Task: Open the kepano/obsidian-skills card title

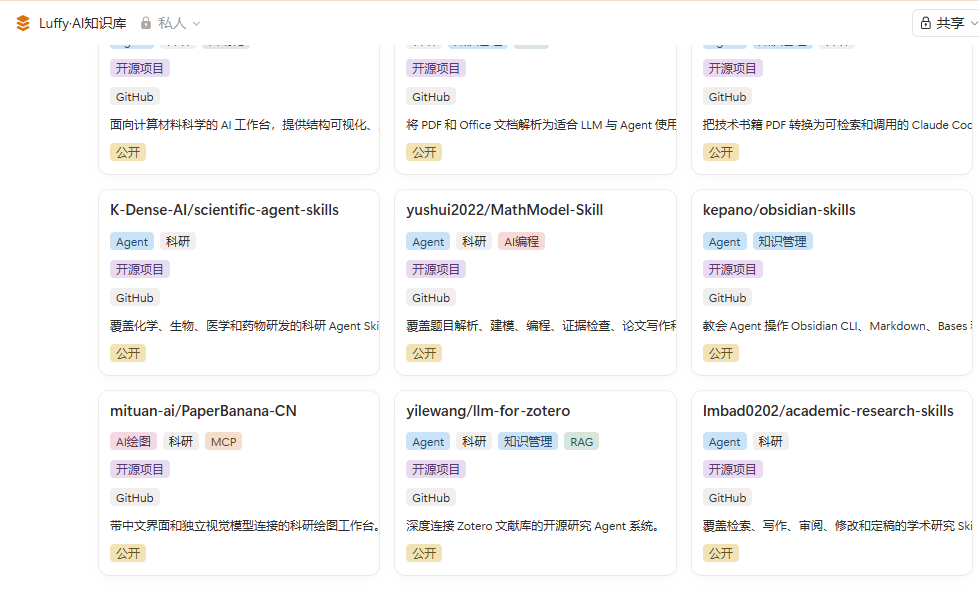Action: tap(779, 210)
